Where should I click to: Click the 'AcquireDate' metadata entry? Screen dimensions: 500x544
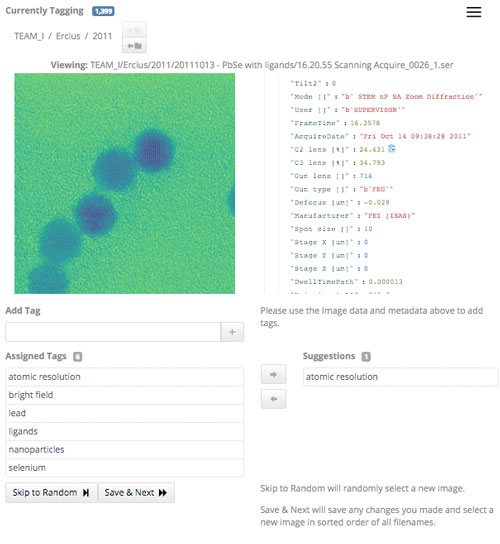click(x=380, y=136)
